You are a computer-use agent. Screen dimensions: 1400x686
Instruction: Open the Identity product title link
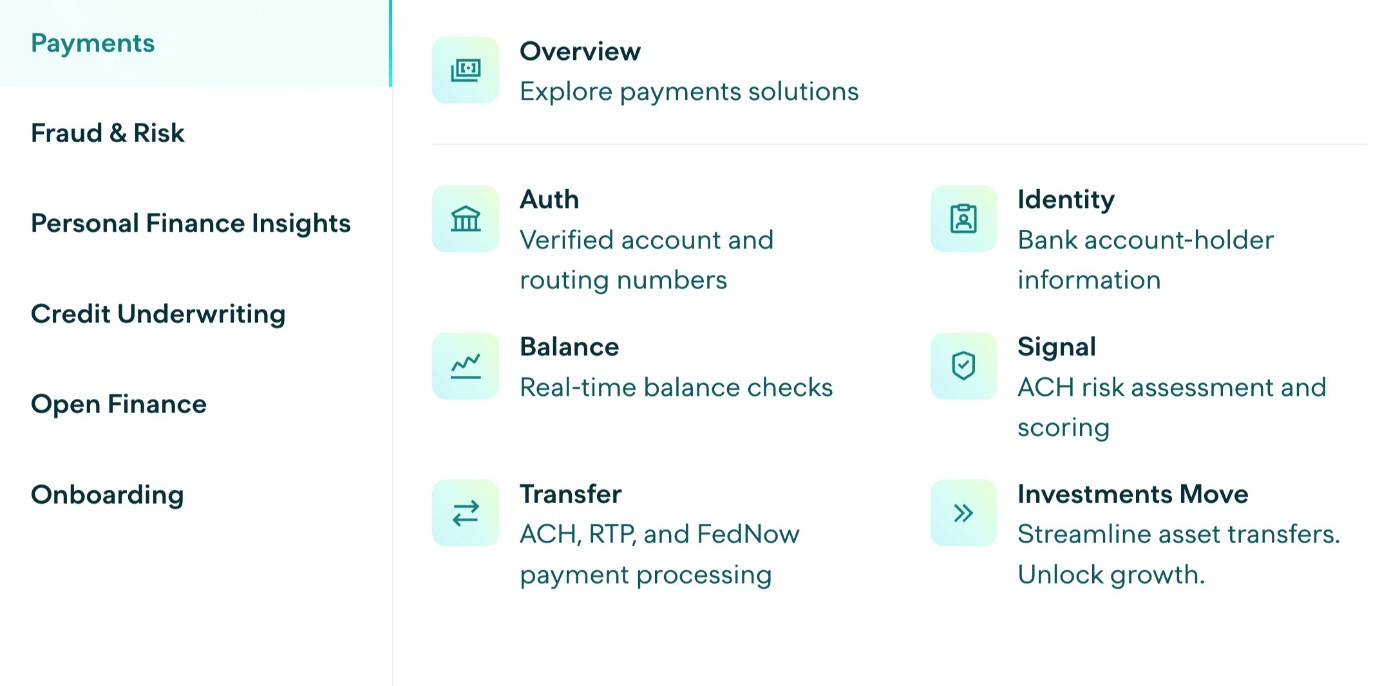coord(1066,199)
